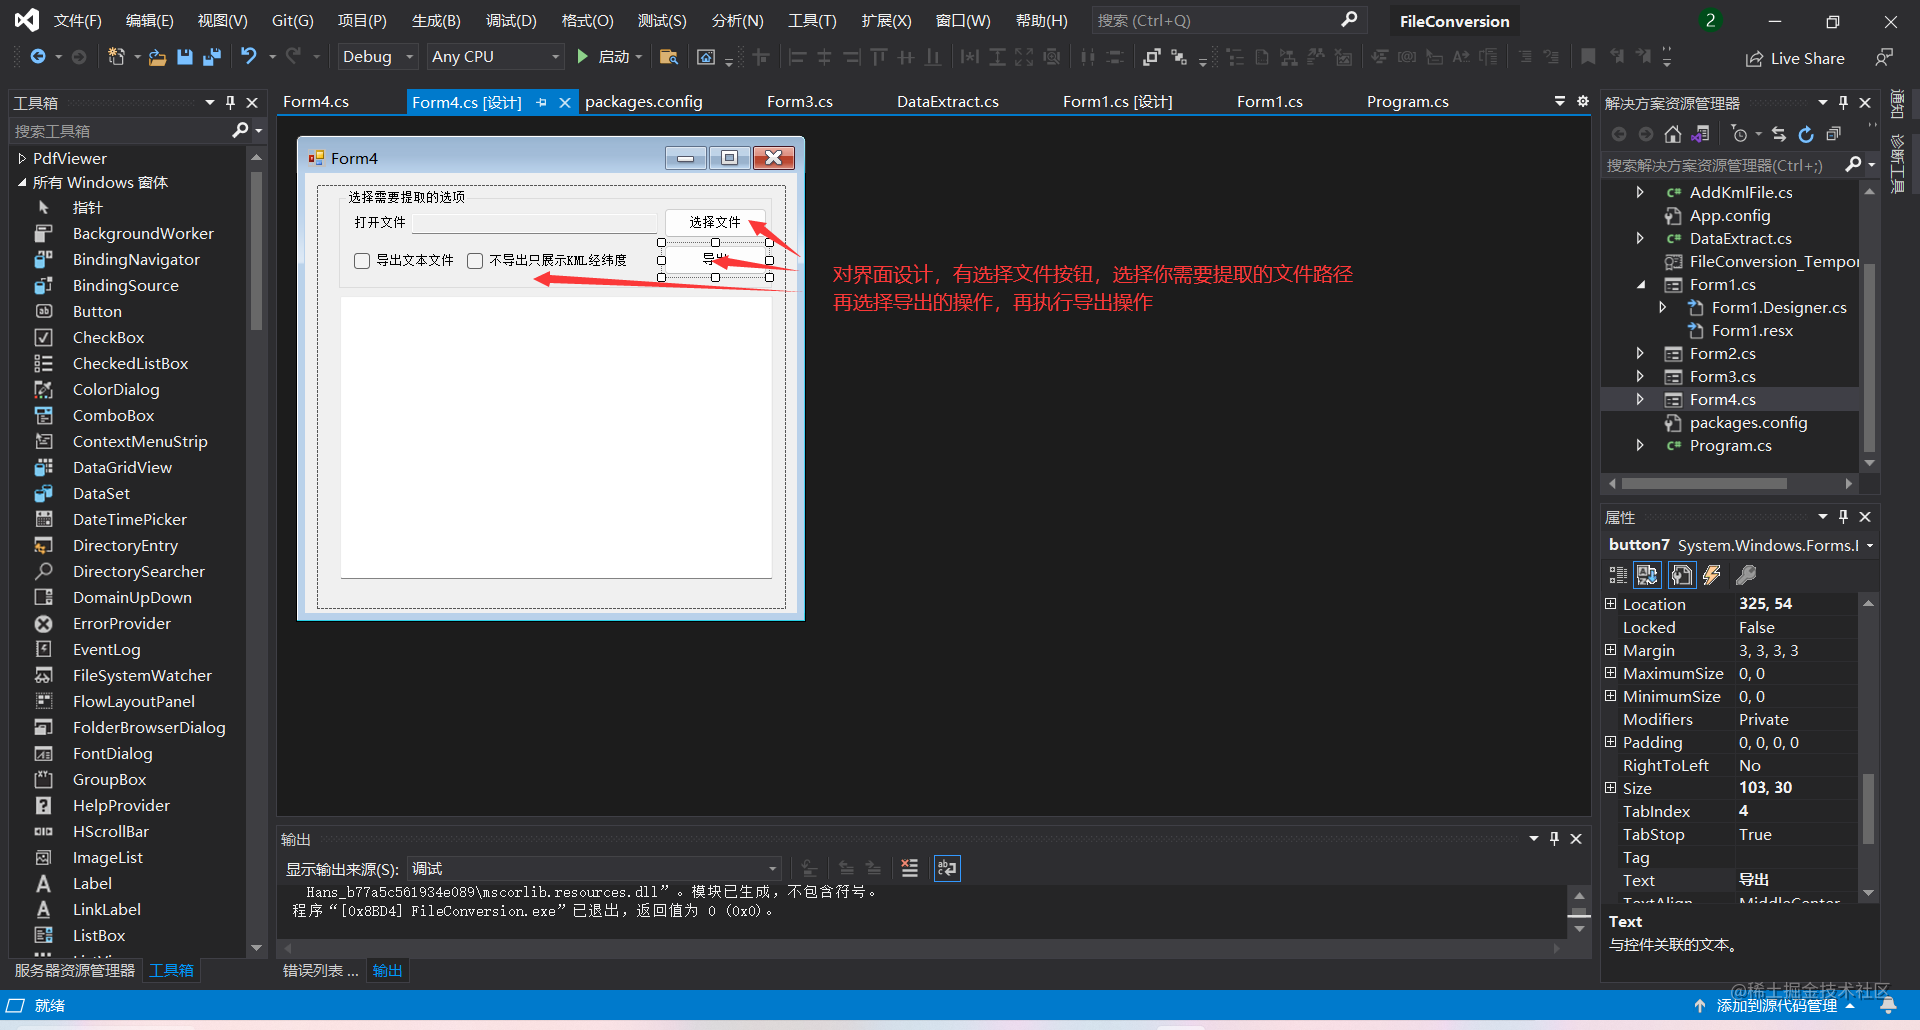Click the collapse all icon in Solution Explorer

click(x=1833, y=134)
